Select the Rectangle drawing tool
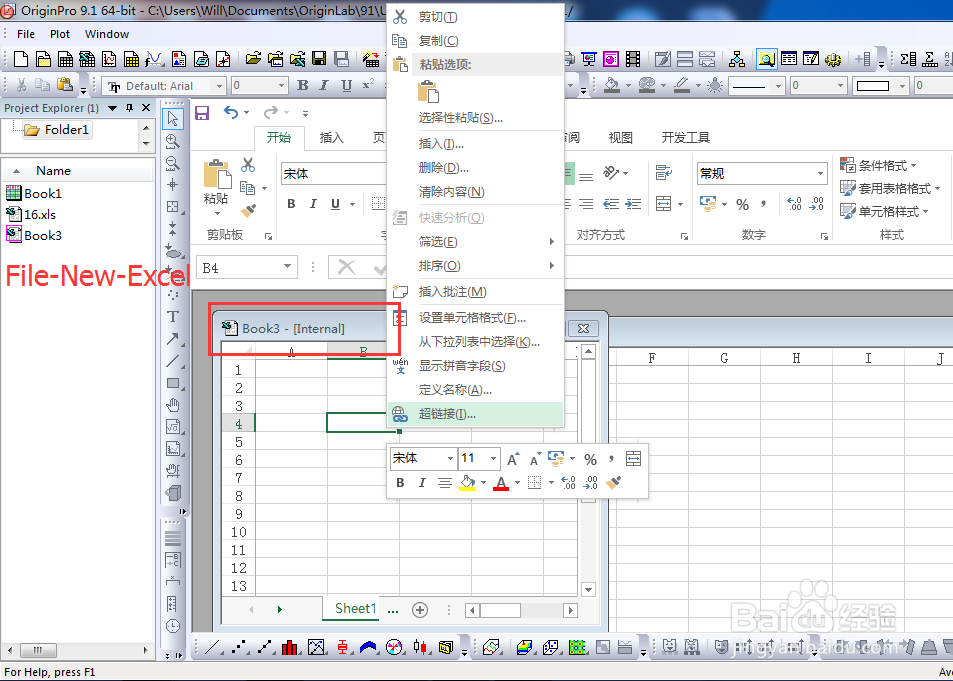This screenshot has height=681, width=953. pos(173,383)
